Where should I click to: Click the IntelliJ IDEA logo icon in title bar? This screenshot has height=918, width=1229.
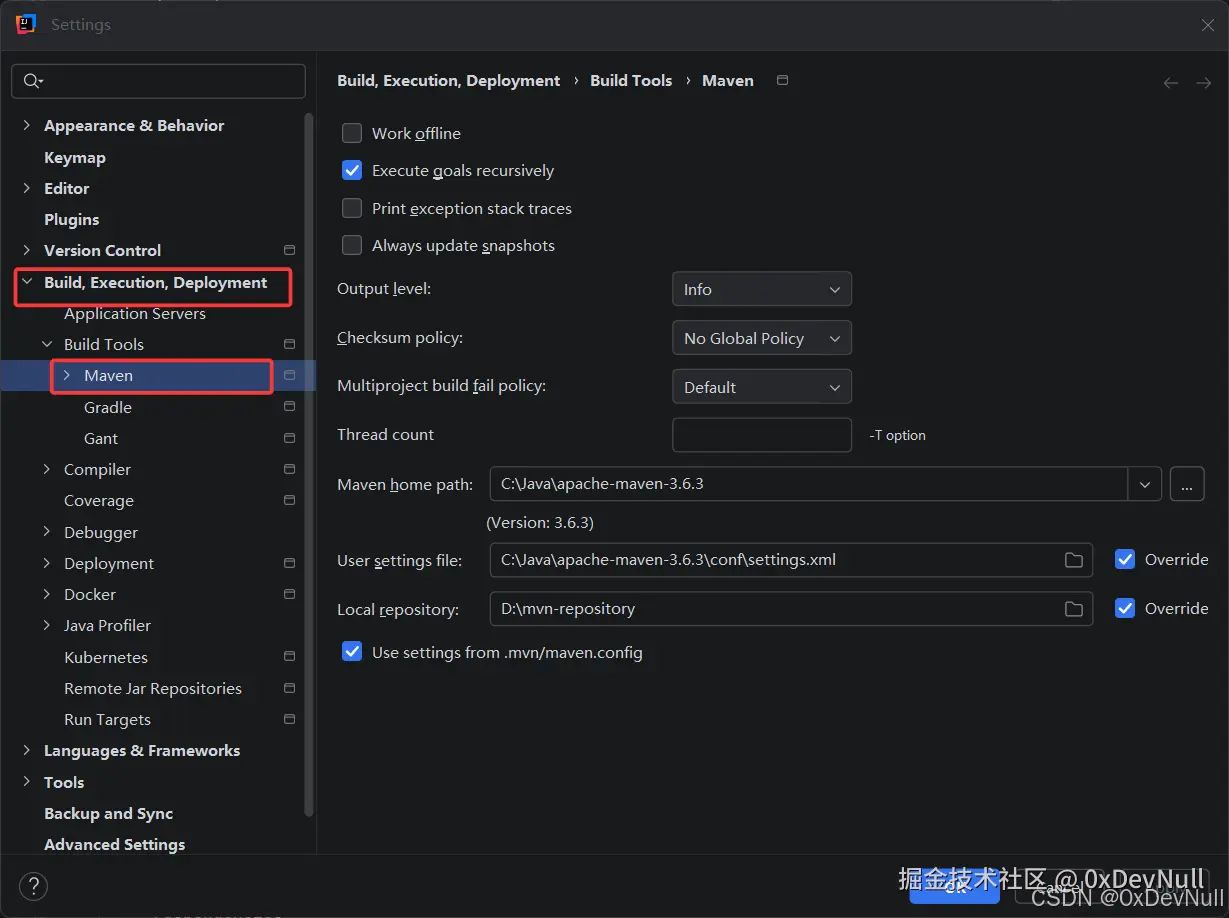(26, 24)
